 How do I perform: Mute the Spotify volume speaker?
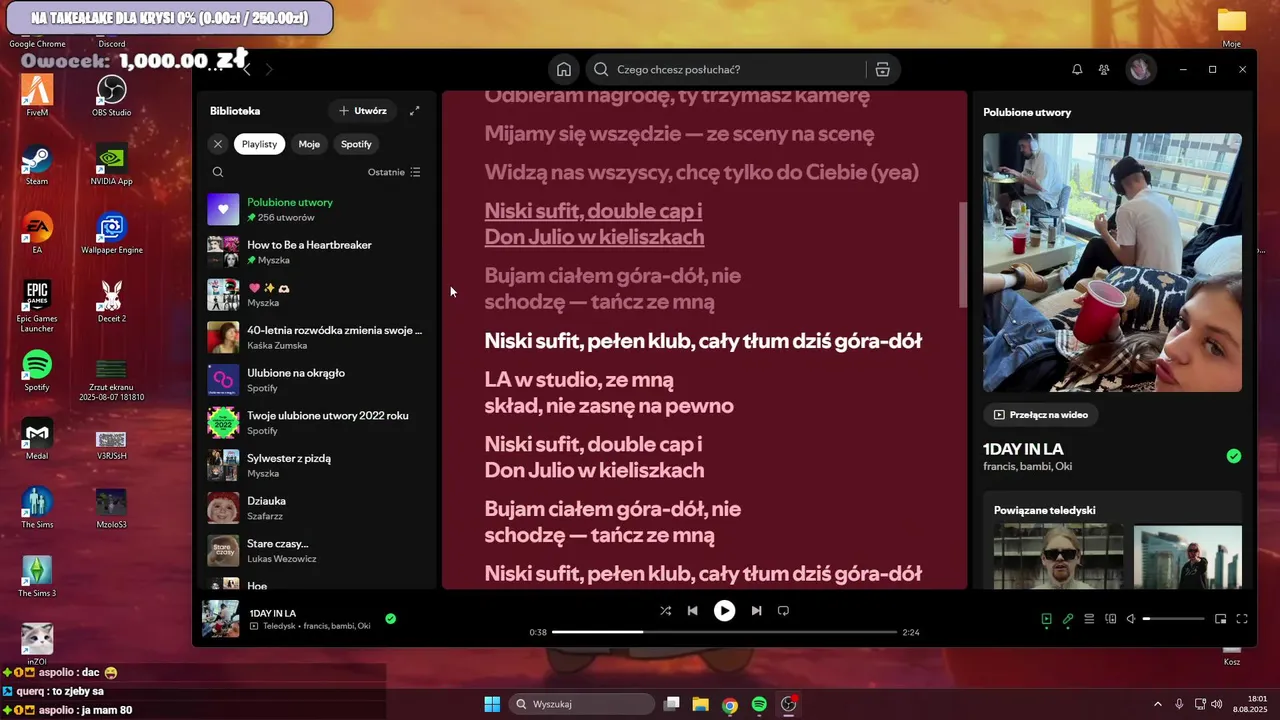pyautogui.click(x=1131, y=619)
